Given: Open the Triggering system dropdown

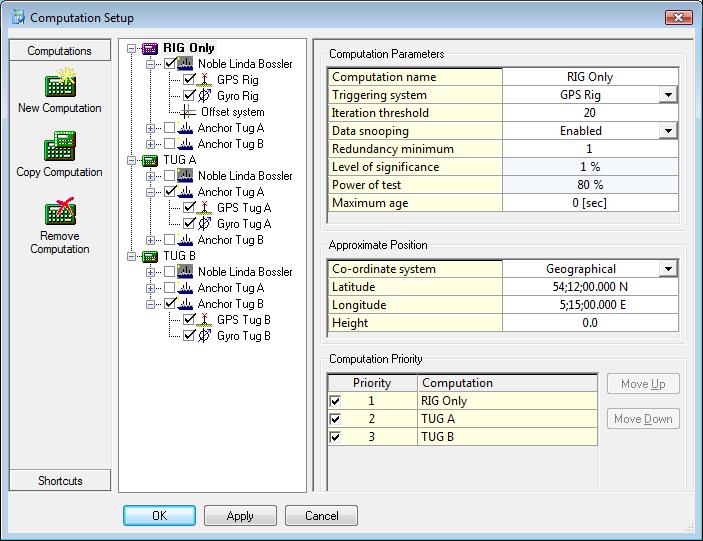Looking at the screenshot, I should pyautogui.click(x=667, y=95).
